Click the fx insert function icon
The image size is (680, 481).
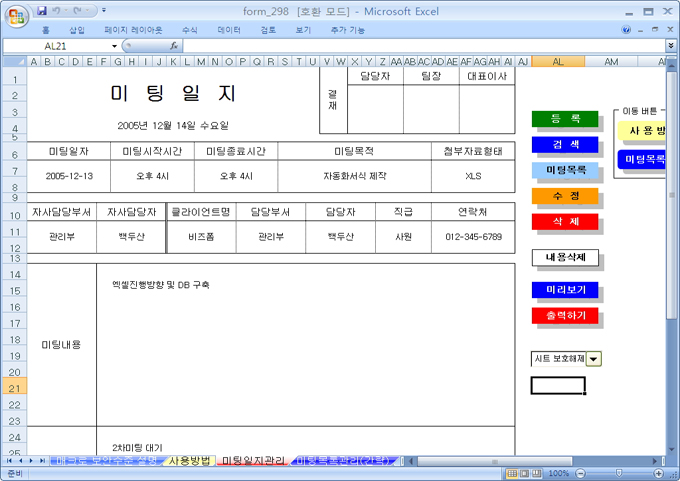pyautogui.click(x=174, y=46)
